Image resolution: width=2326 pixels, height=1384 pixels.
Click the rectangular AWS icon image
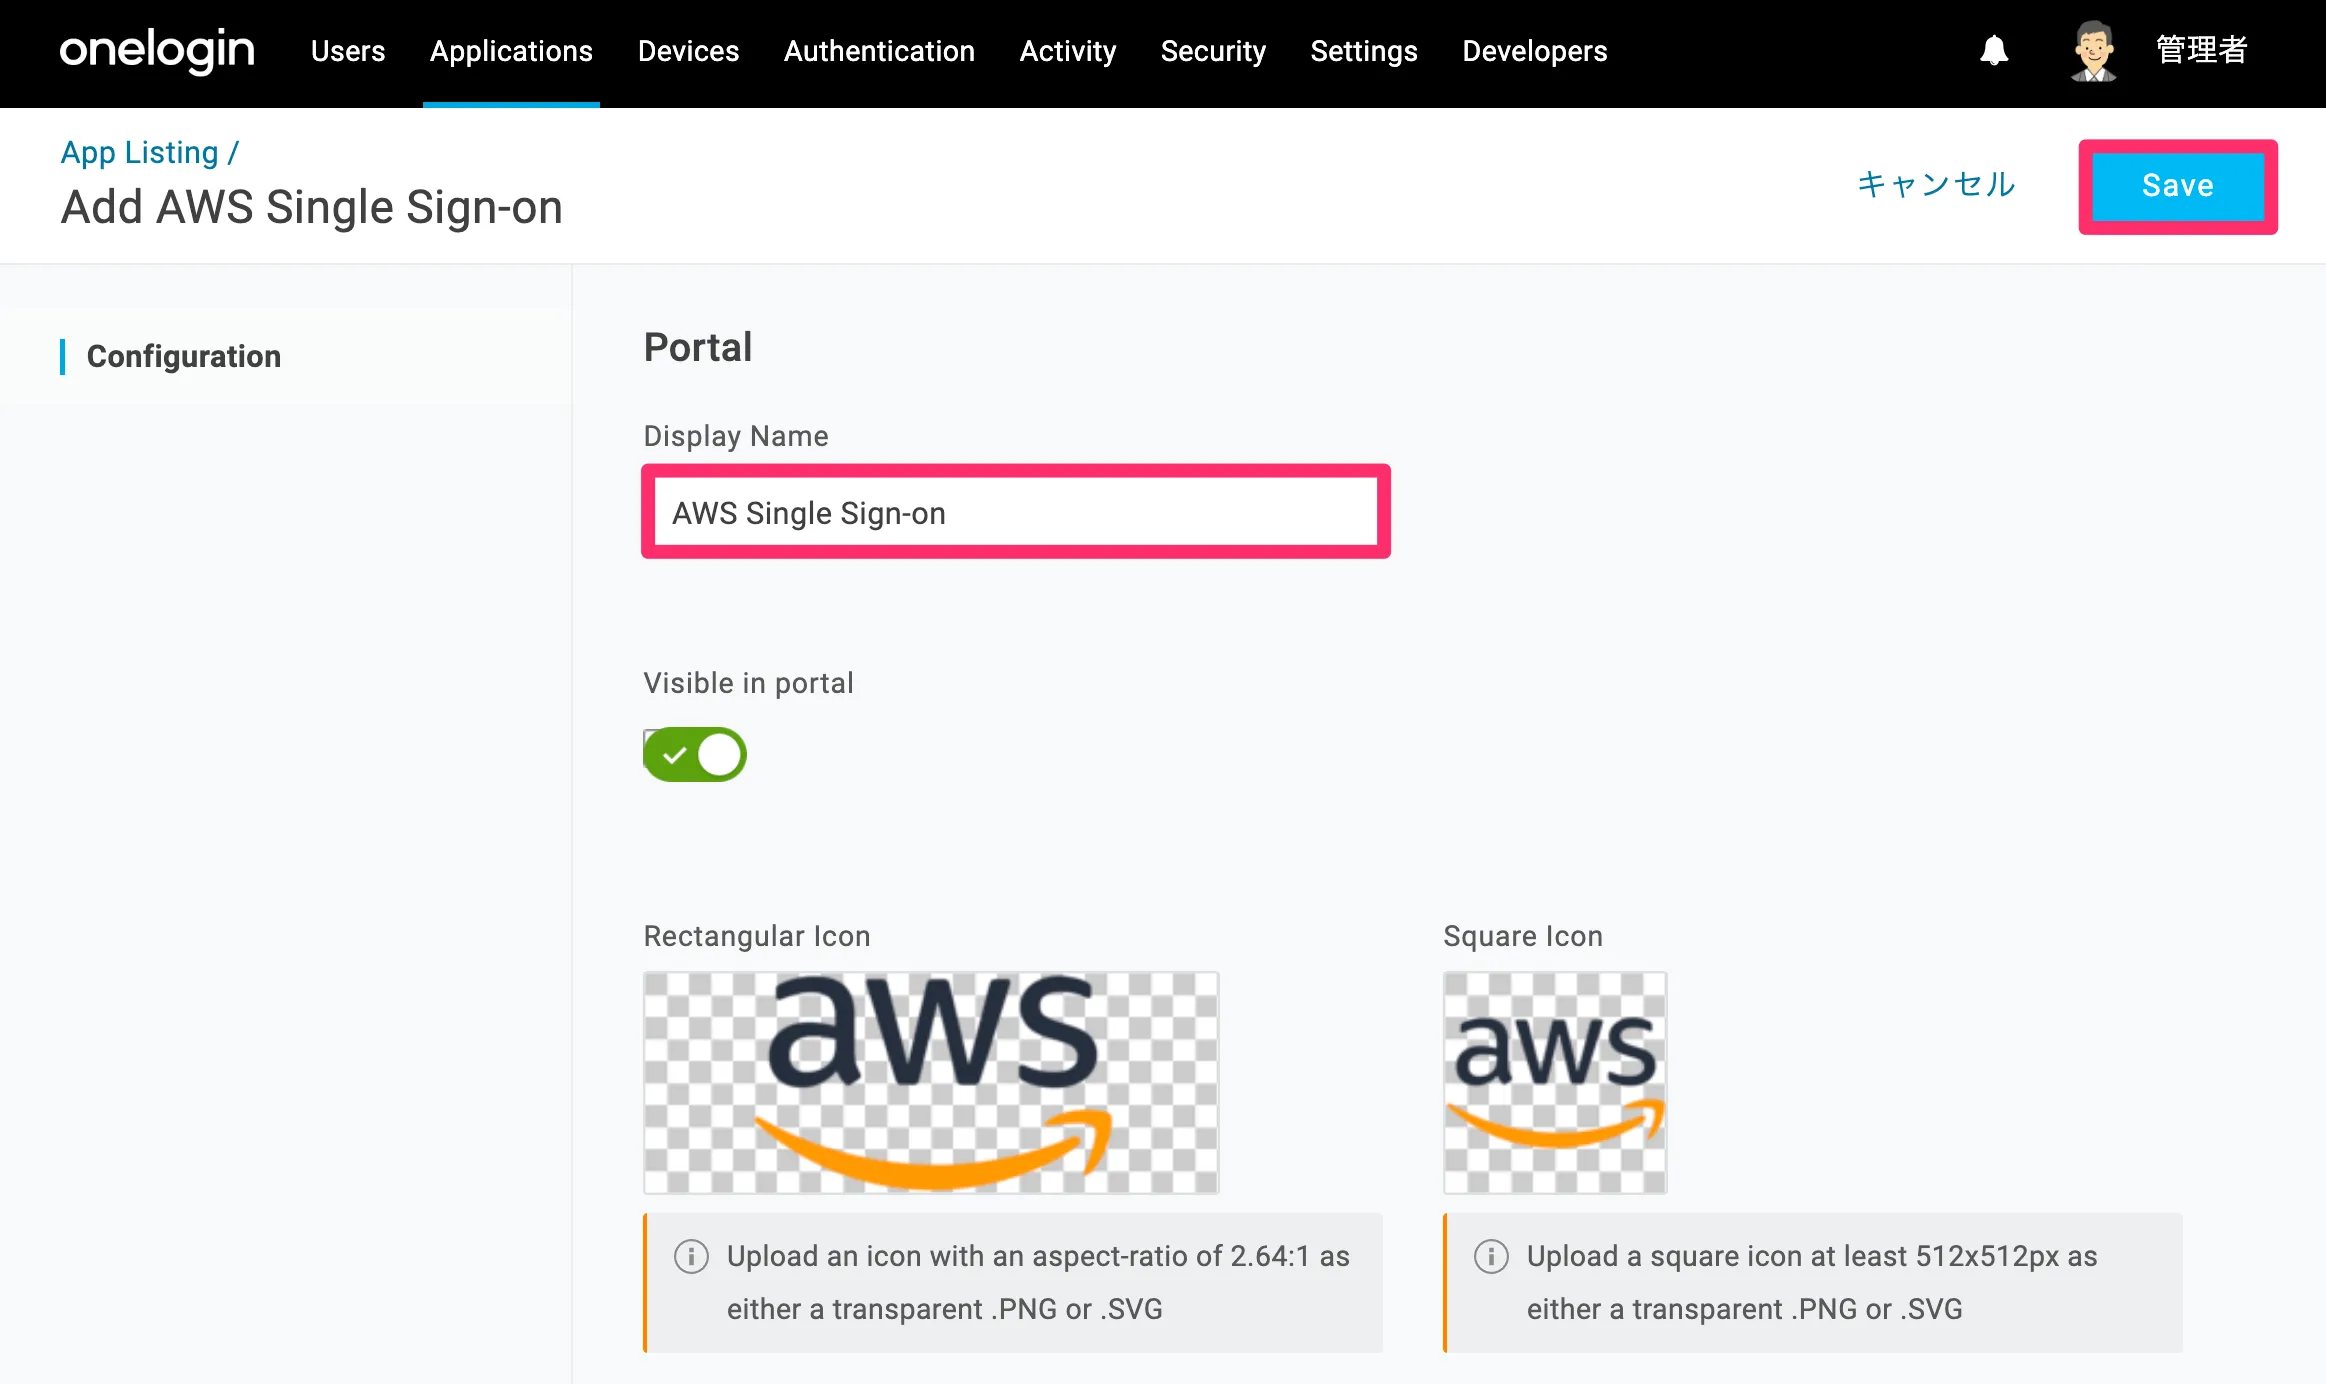point(931,1082)
